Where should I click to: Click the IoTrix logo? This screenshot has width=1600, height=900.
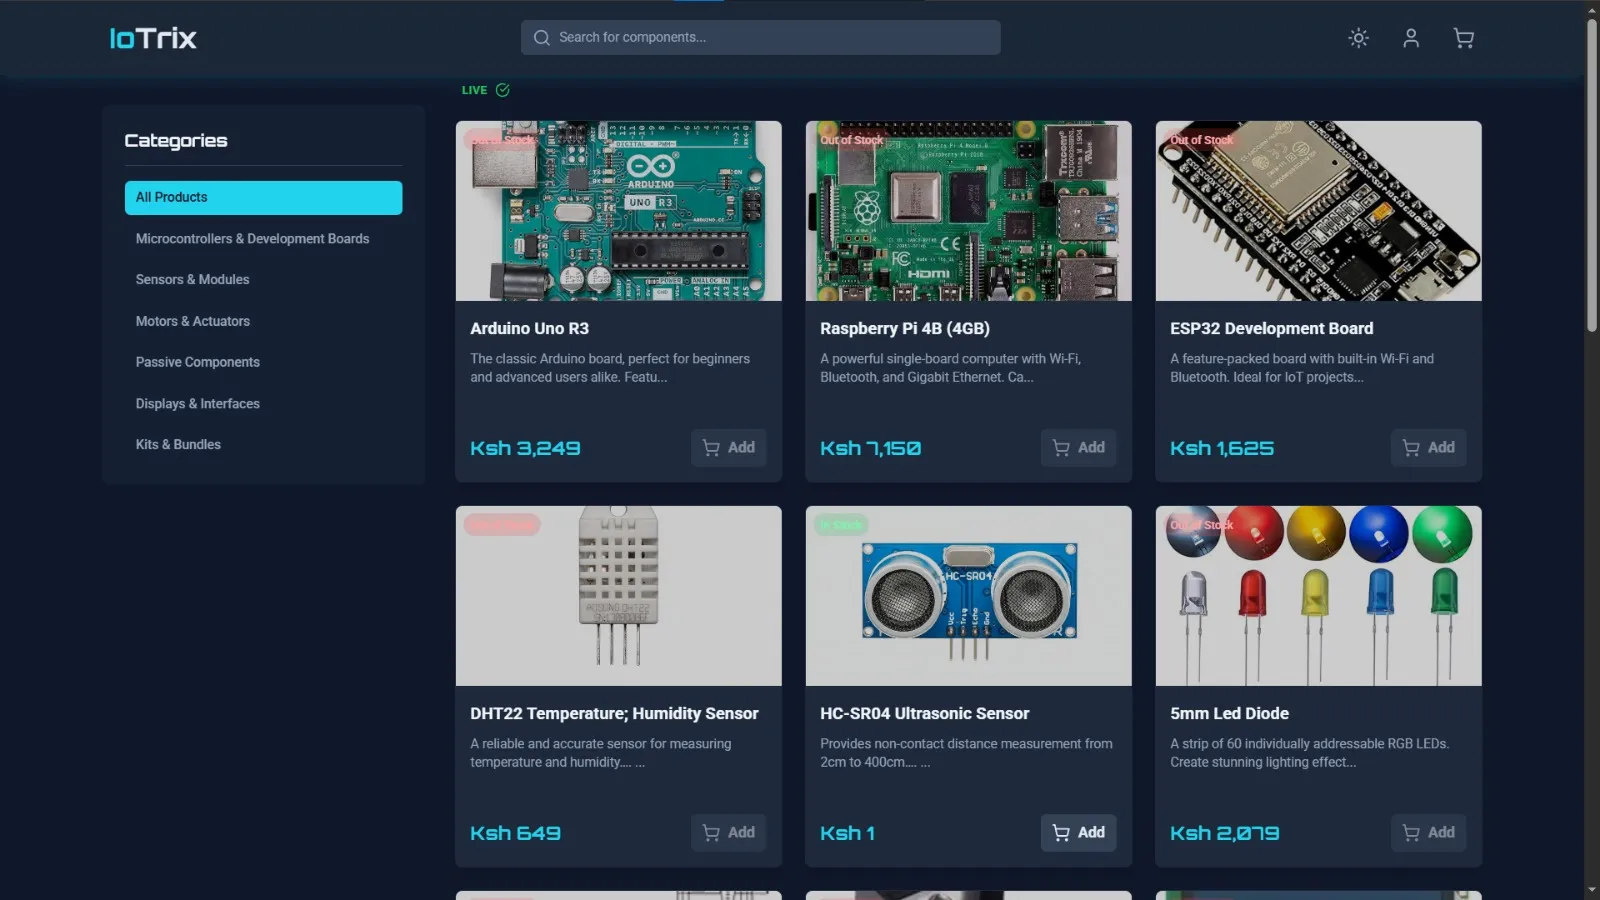pyautogui.click(x=153, y=38)
